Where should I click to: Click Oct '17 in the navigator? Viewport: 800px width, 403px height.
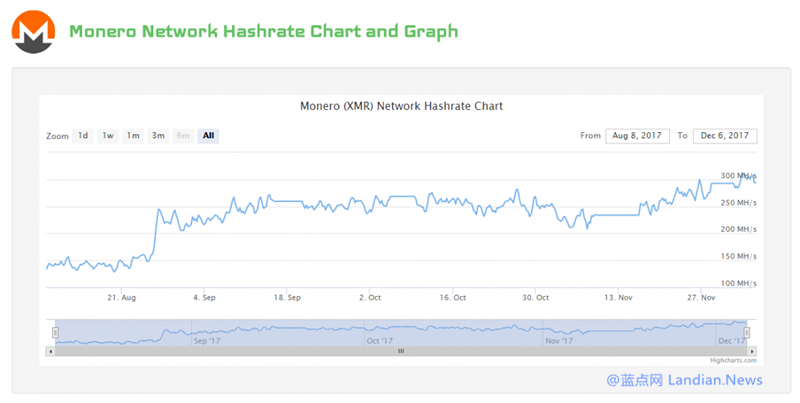pos(379,340)
